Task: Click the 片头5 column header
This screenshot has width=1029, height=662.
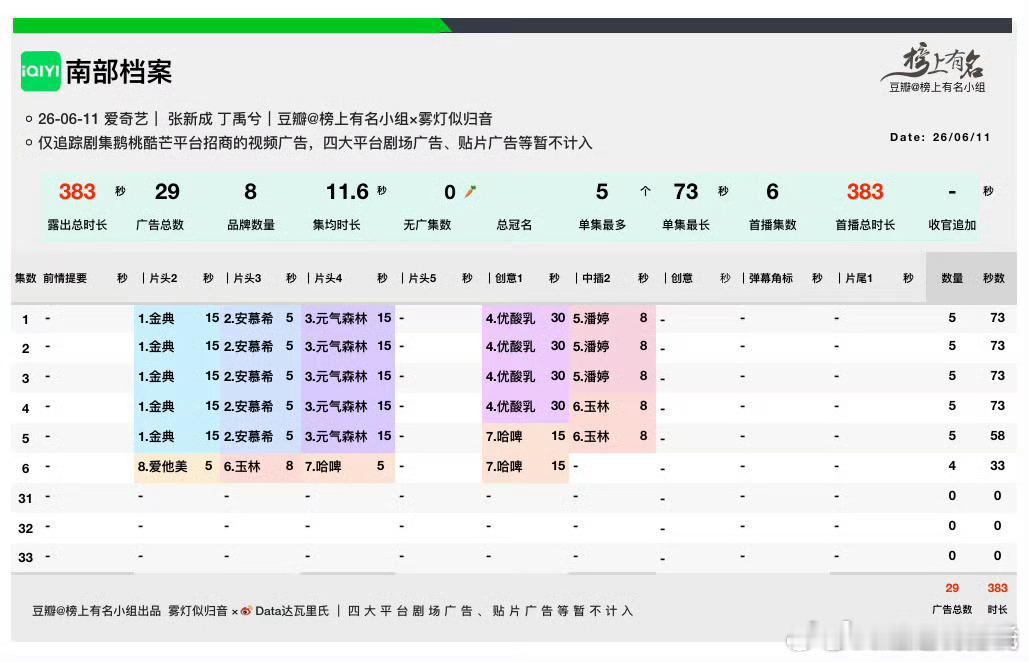Action: (x=422, y=278)
